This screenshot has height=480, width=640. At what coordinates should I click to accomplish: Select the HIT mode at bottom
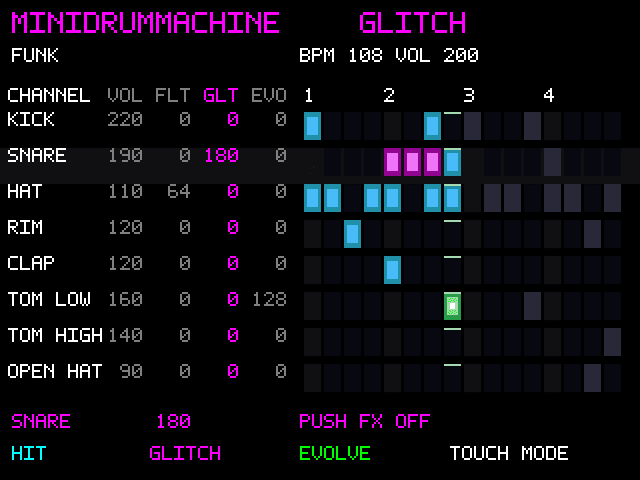[x=29, y=453]
